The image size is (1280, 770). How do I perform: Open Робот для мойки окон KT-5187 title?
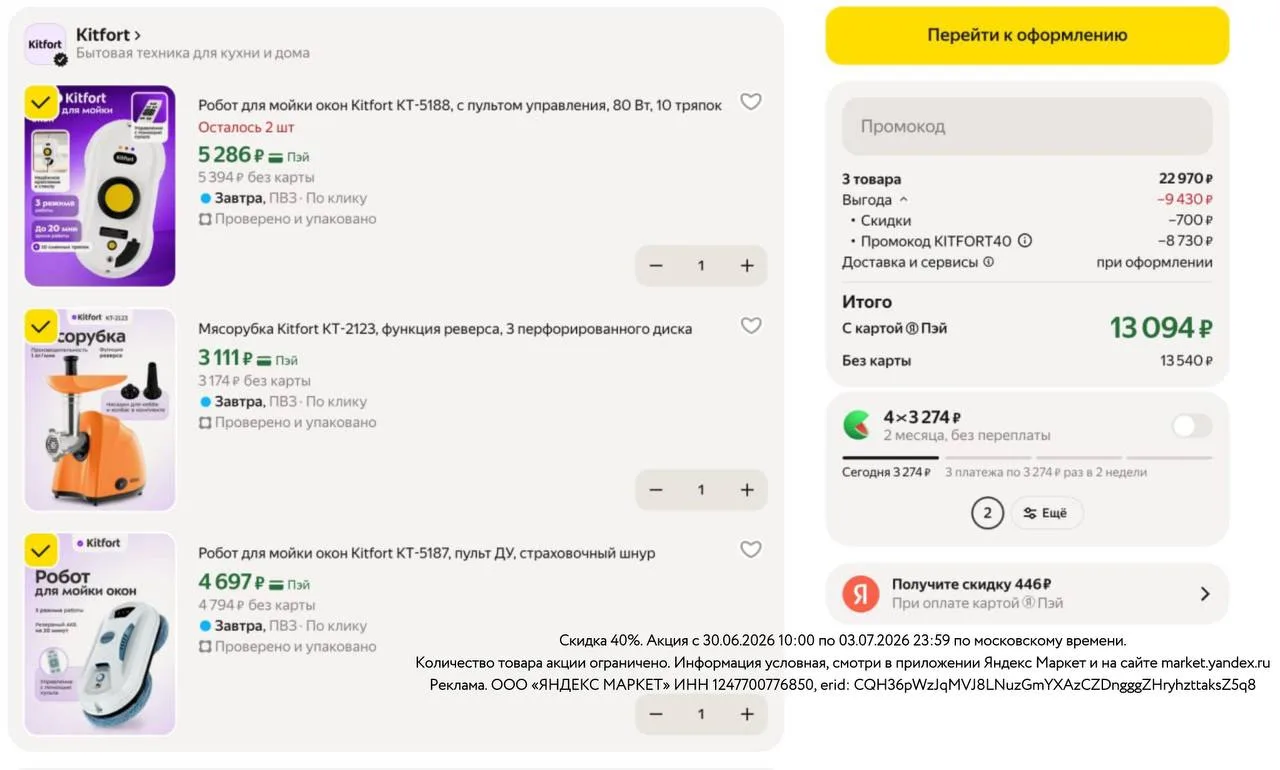[x=427, y=553]
